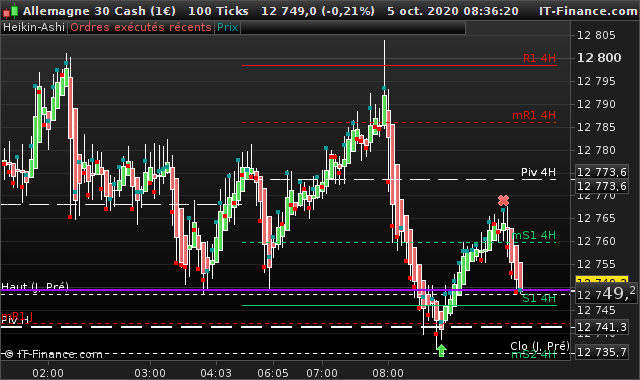Click the price readout 12 749,0 (-0,21%)
The image size is (640, 380).
pyautogui.click(x=318, y=11)
